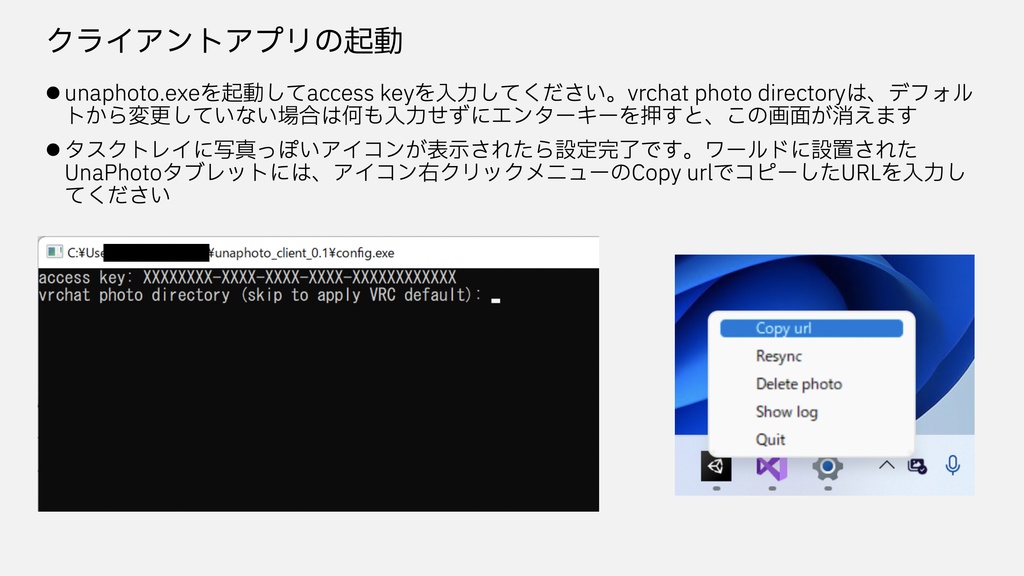
Task: Click the access key line in console
Action: click(248, 278)
